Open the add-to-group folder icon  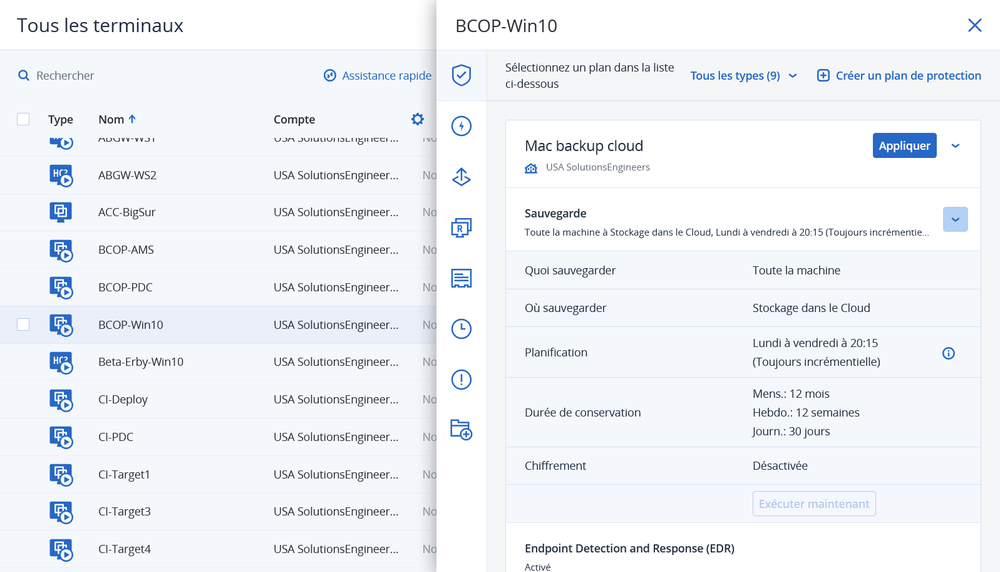tap(461, 430)
